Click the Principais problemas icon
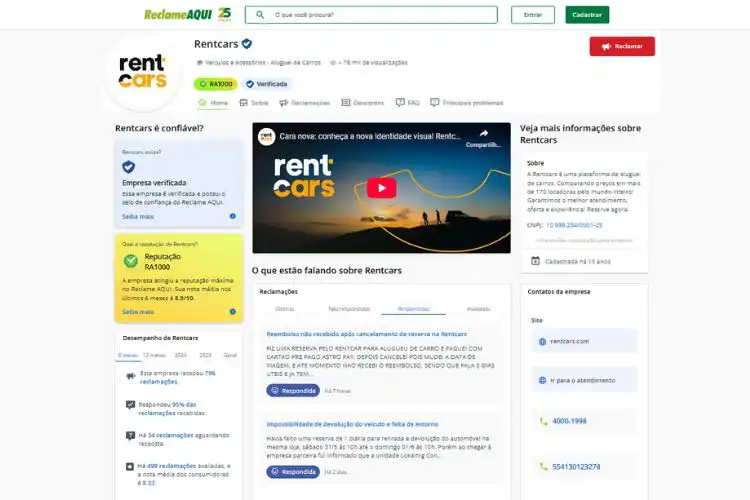 pos(434,102)
